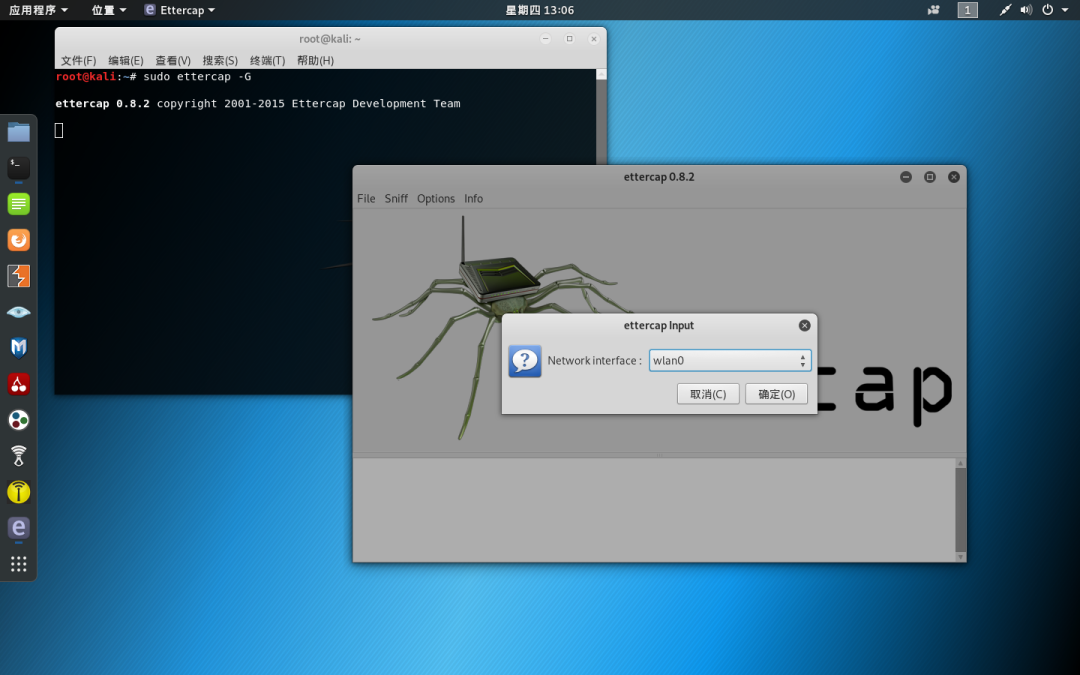
Task: Expand the system menu arrow at top right
Action: click(1065, 10)
